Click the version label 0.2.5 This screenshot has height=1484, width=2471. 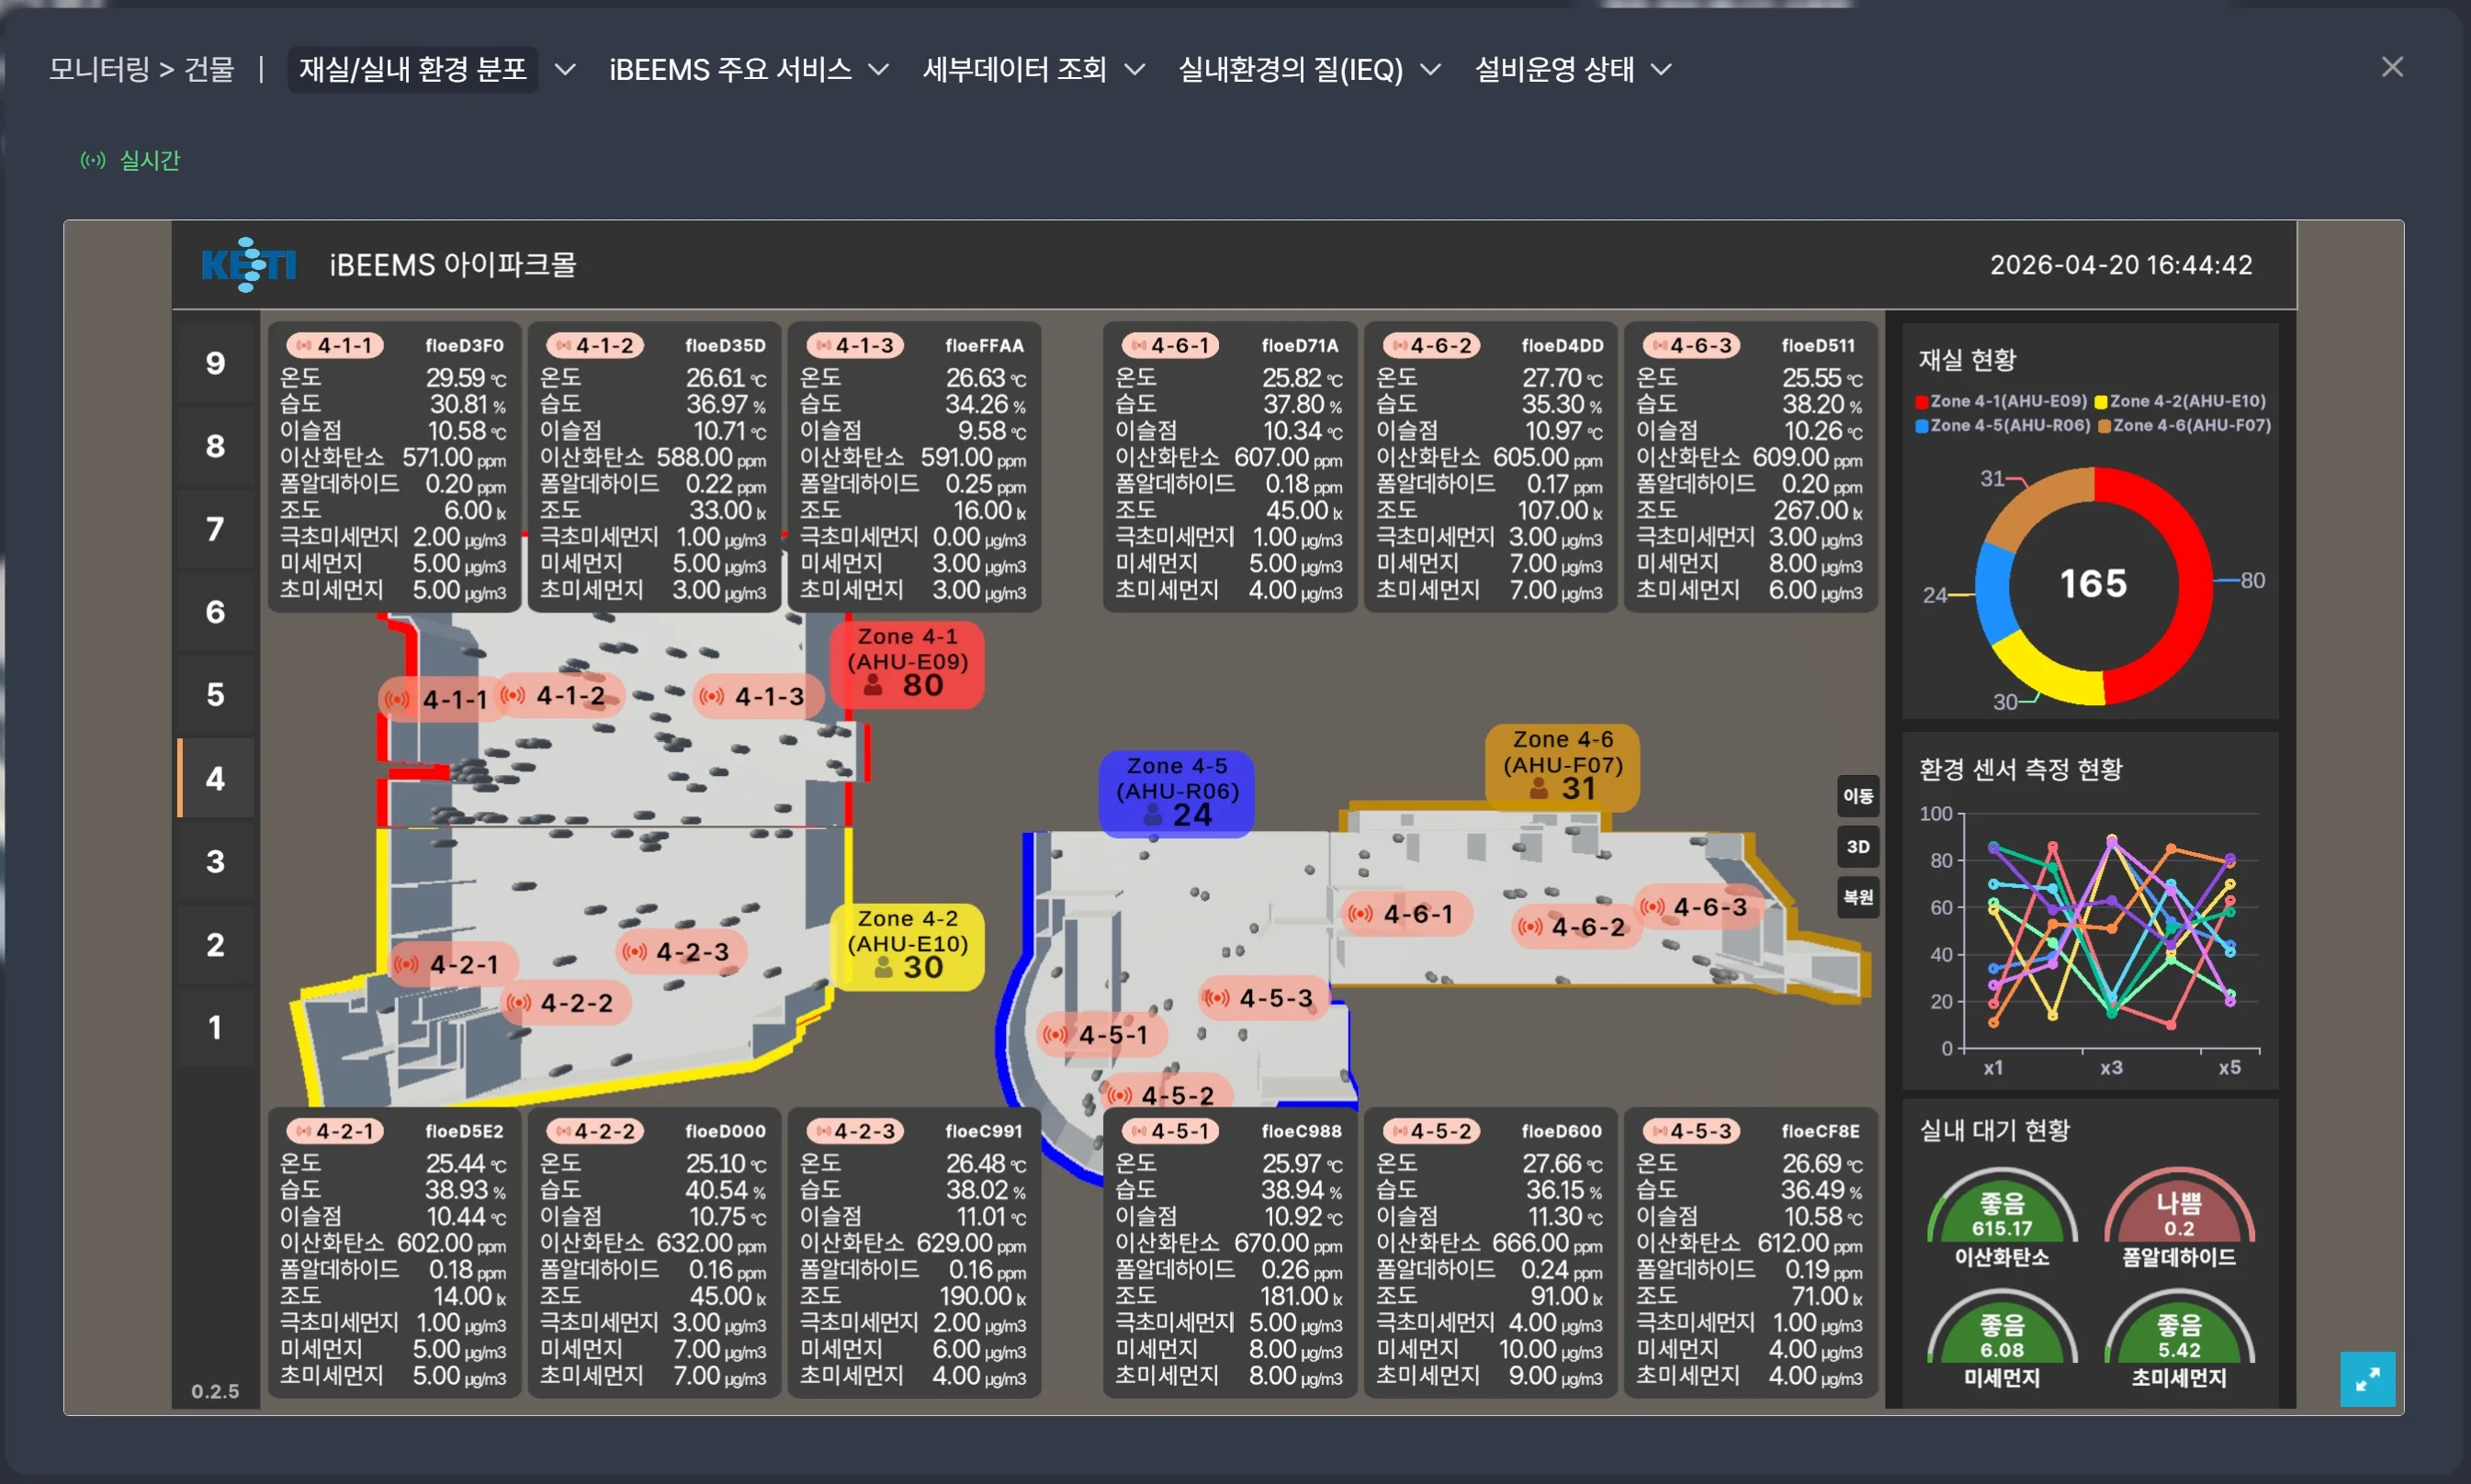coord(215,1391)
